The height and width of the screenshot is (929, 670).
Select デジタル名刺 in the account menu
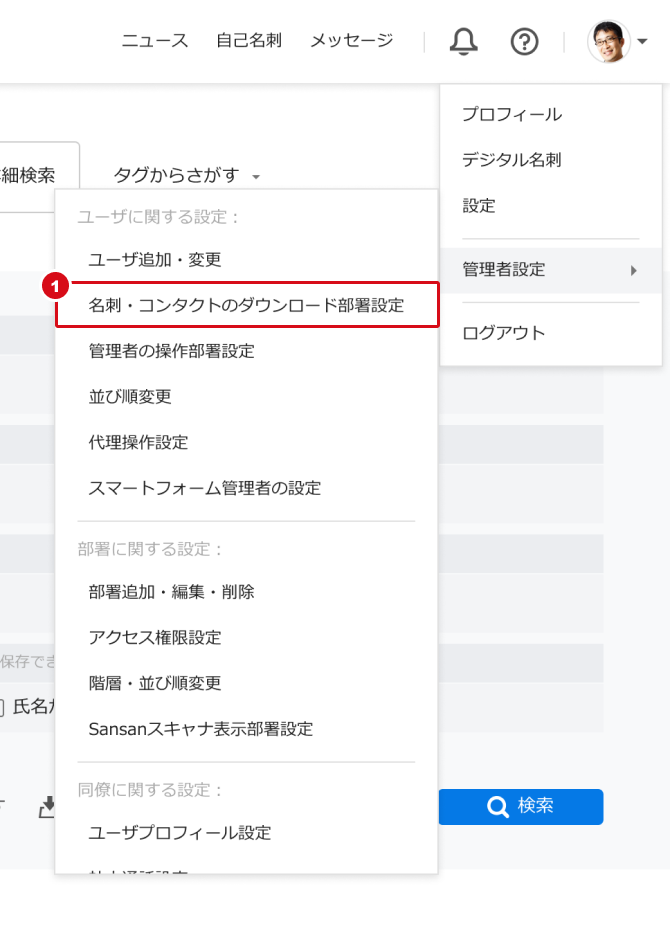click(511, 159)
